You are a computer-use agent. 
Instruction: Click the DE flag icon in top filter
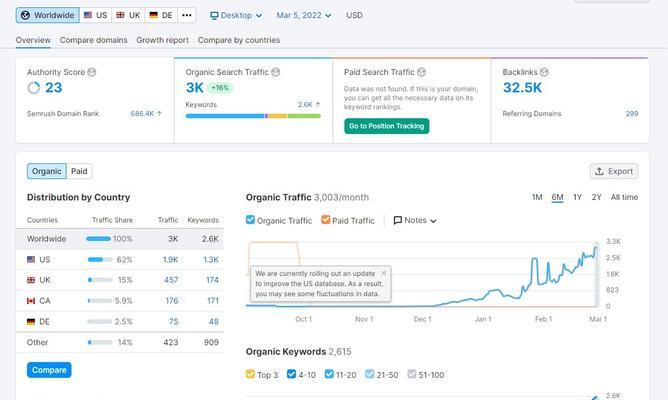[153, 15]
